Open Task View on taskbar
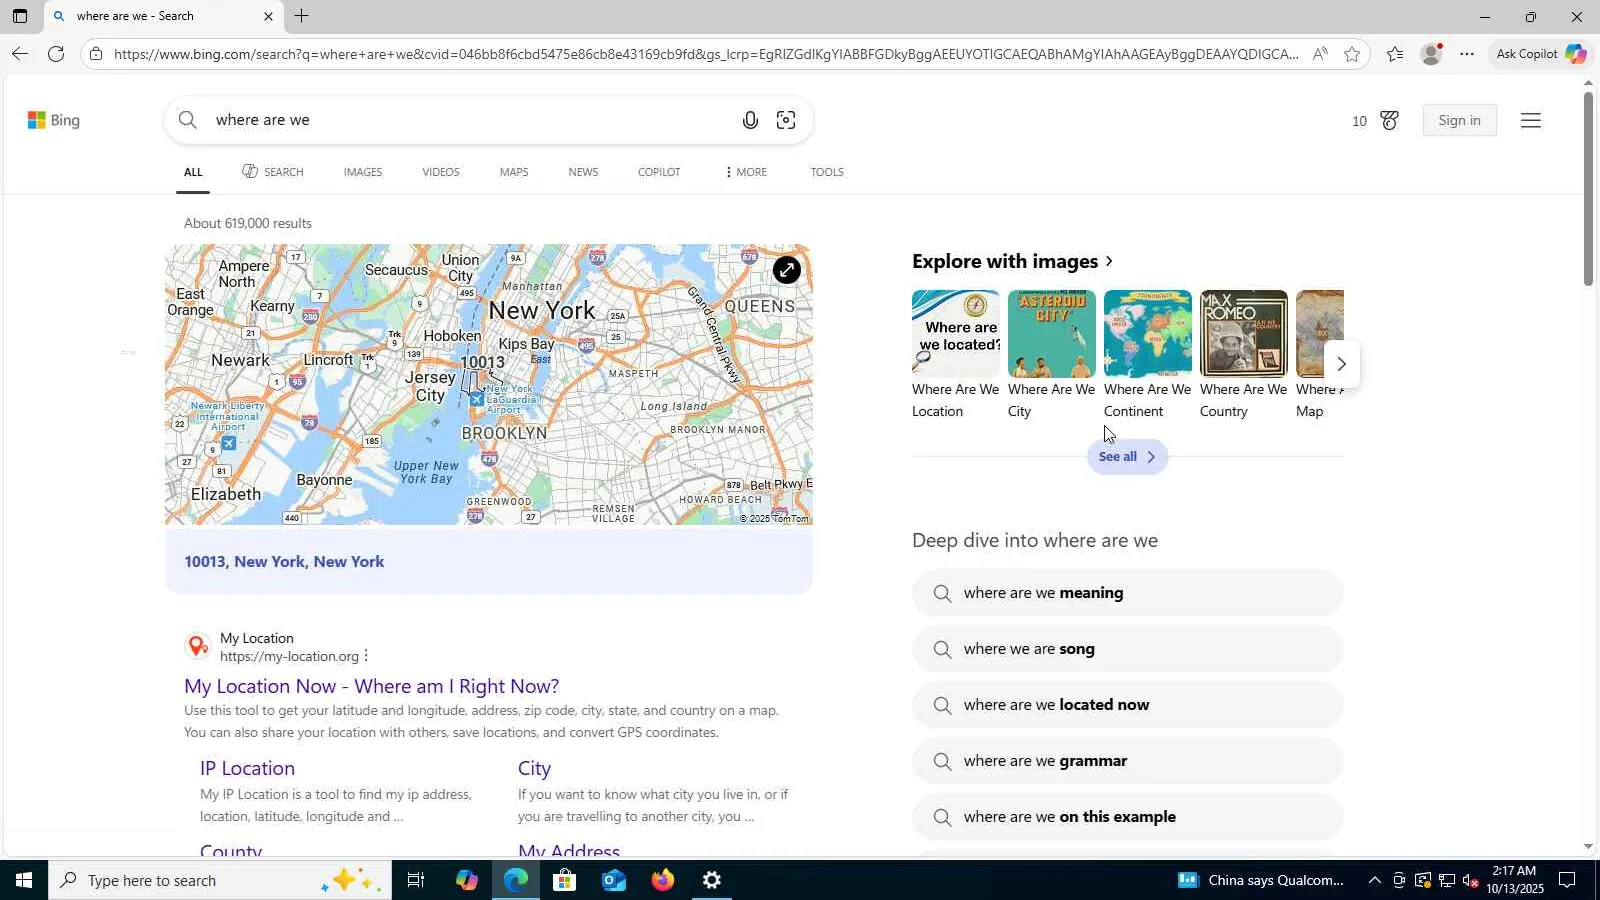Viewport: 1600px width, 900px height. (x=416, y=880)
